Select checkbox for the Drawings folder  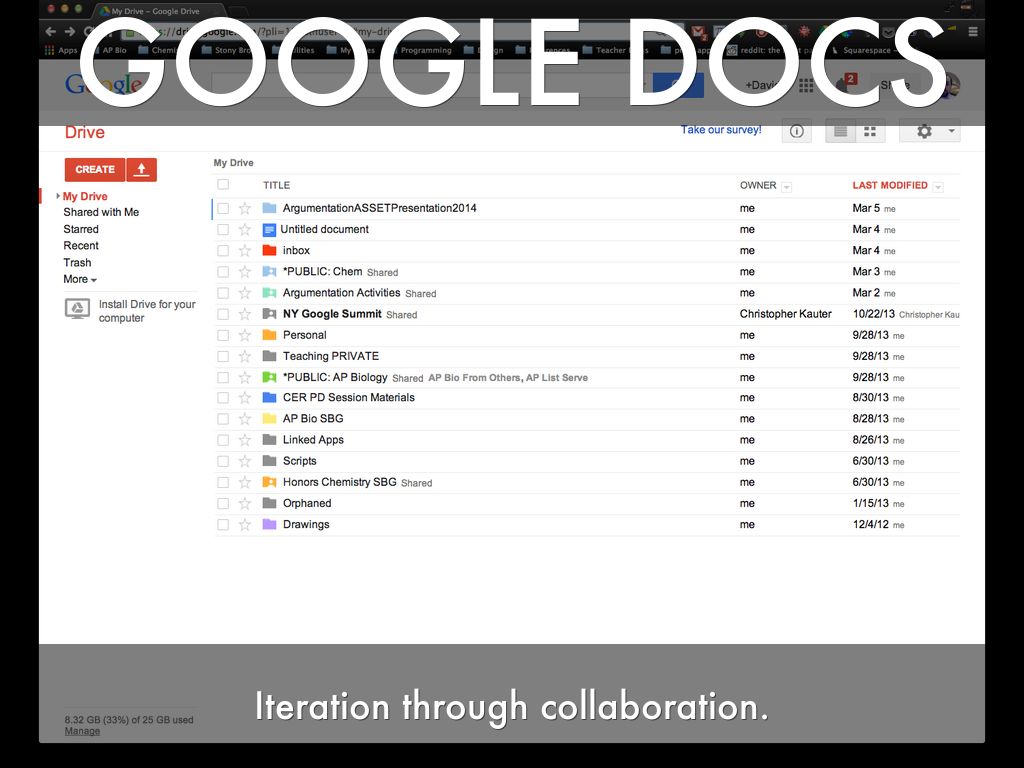coord(223,525)
